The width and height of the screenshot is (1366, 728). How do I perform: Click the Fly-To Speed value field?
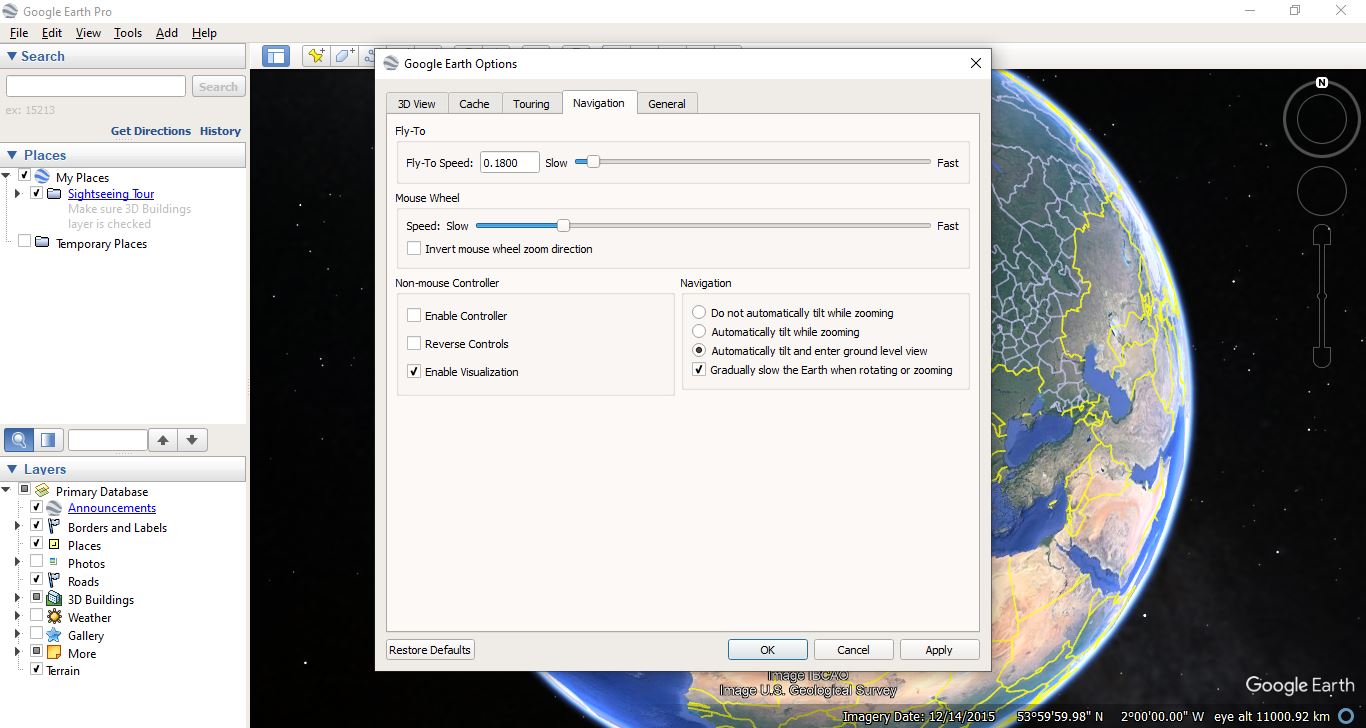[x=509, y=162]
